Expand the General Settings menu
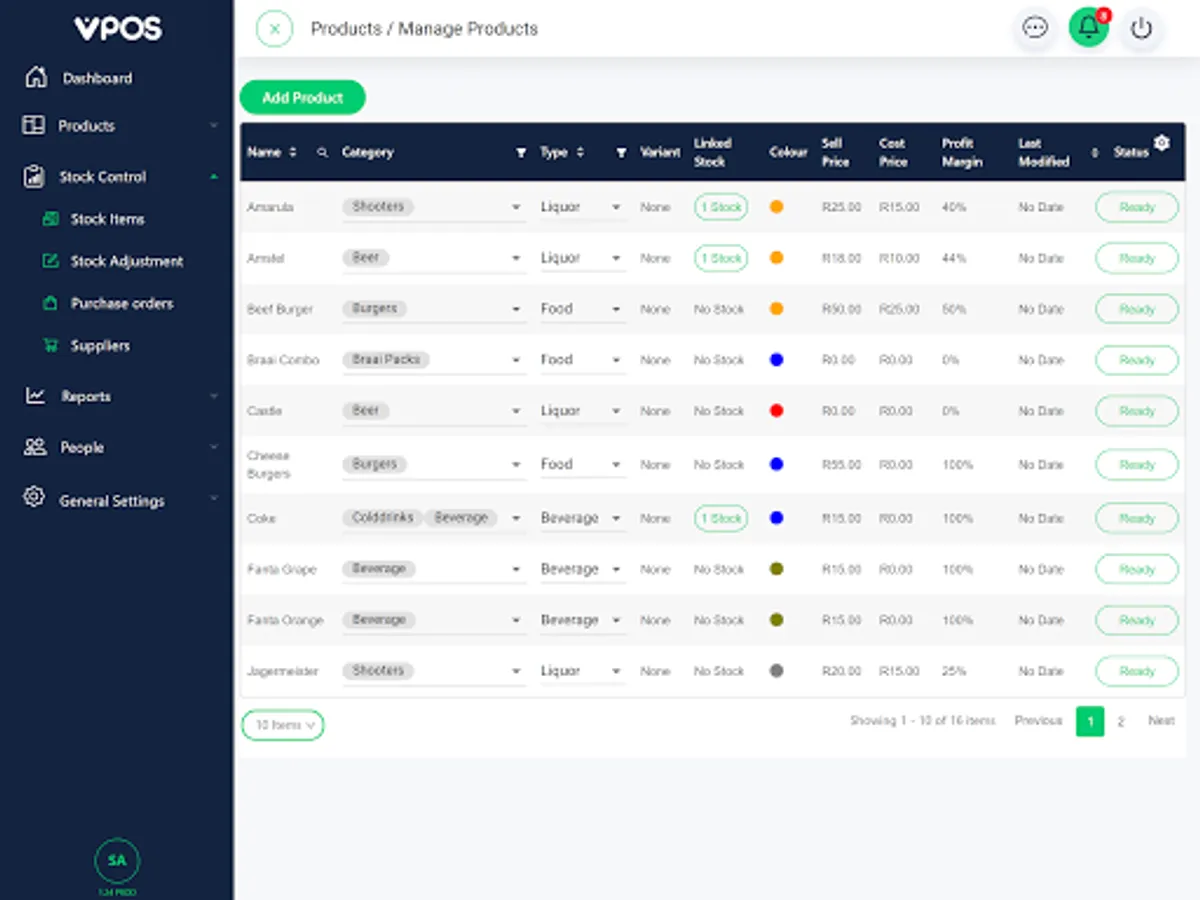The width and height of the screenshot is (1200, 900). pyautogui.click(x=120, y=500)
